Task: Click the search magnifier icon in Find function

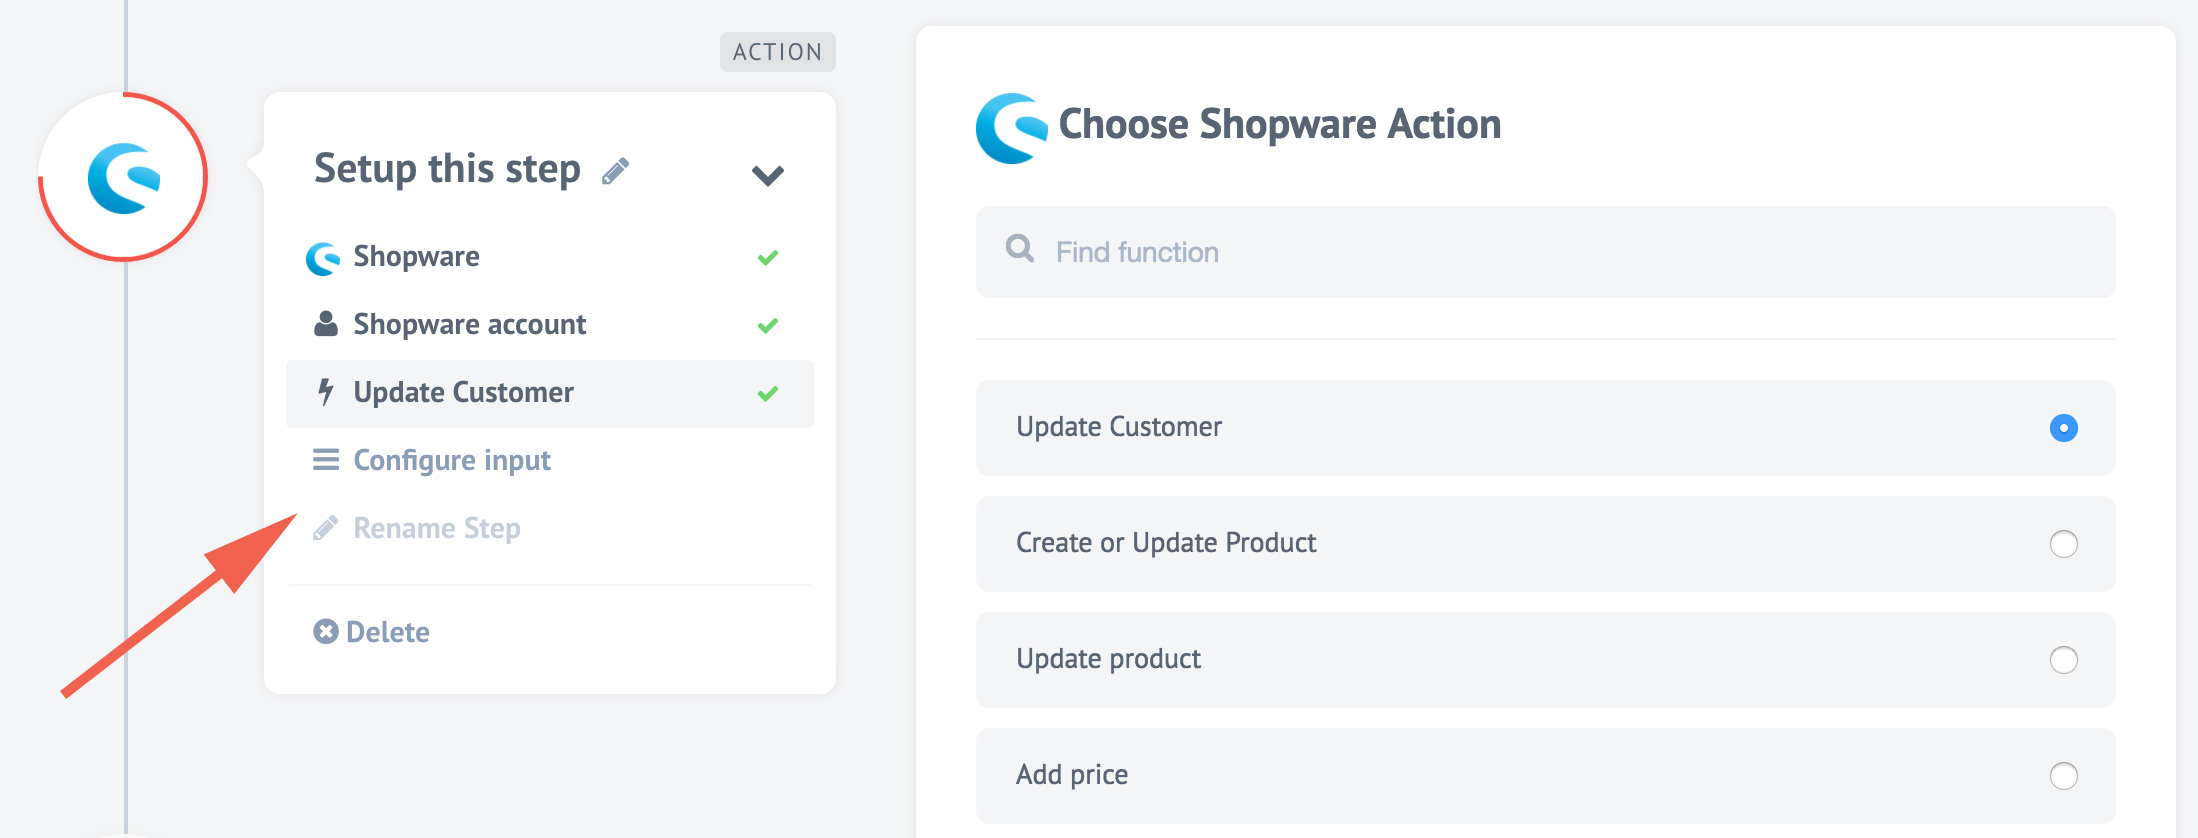Action: pos(1019,249)
